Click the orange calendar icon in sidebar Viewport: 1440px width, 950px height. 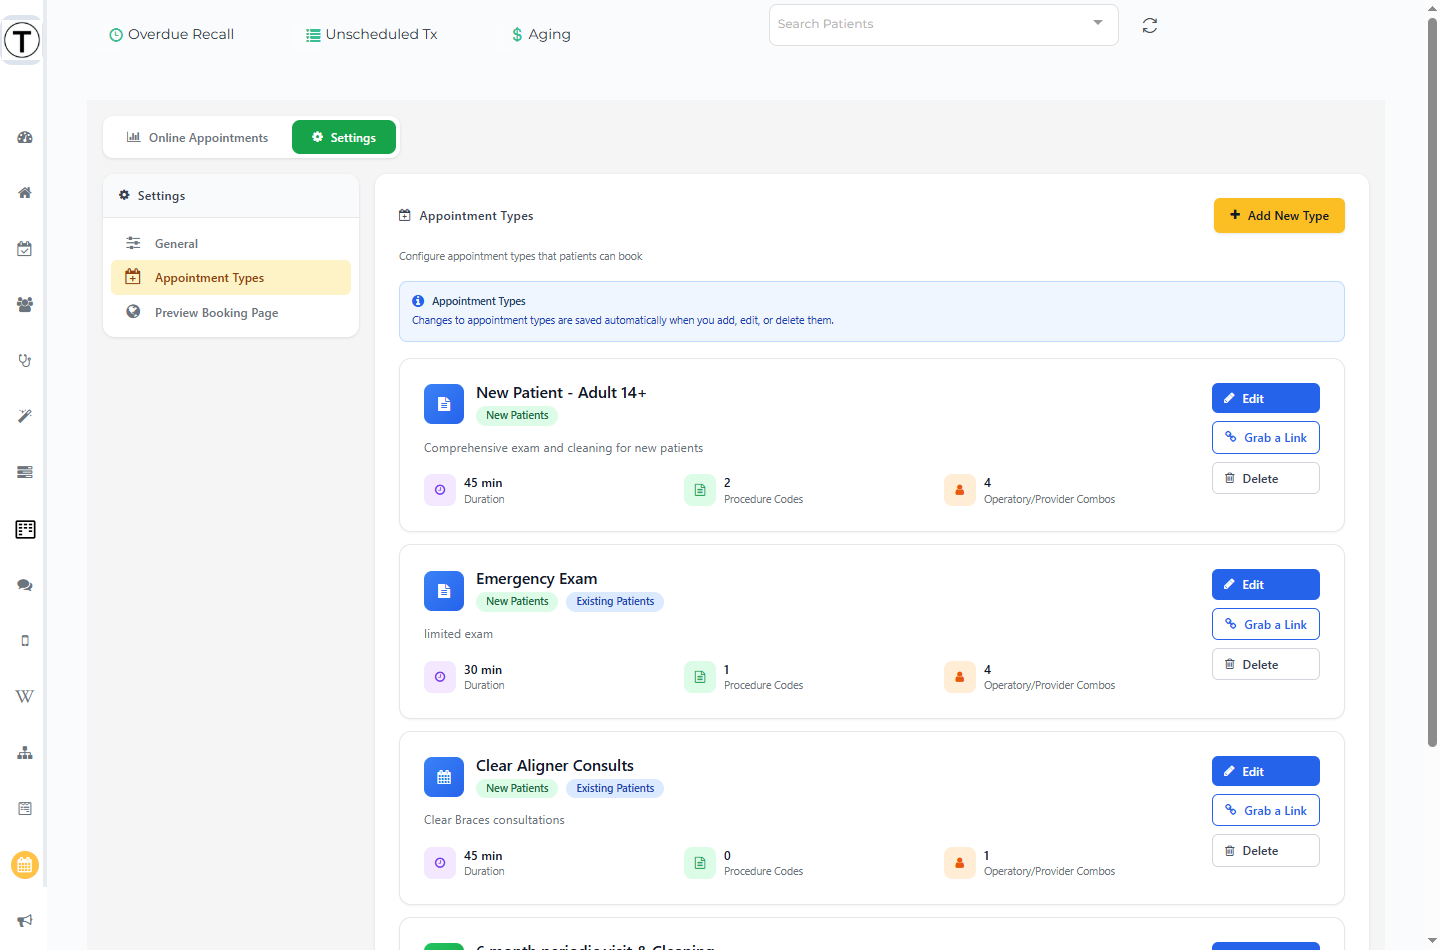pyautogui.click(x=25, y=865)
